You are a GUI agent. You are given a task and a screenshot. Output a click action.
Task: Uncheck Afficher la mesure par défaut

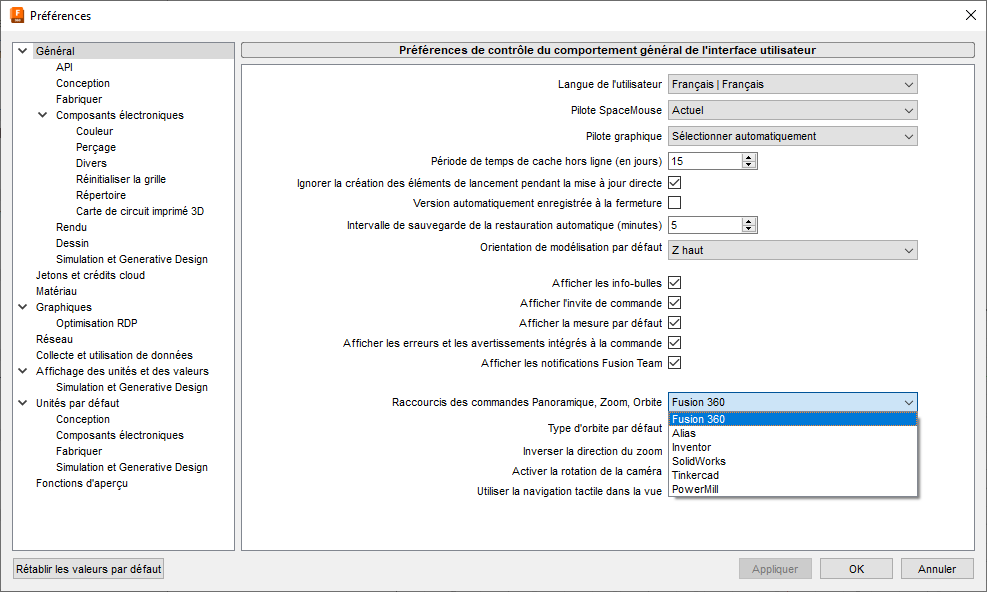(x=674, y=323)
